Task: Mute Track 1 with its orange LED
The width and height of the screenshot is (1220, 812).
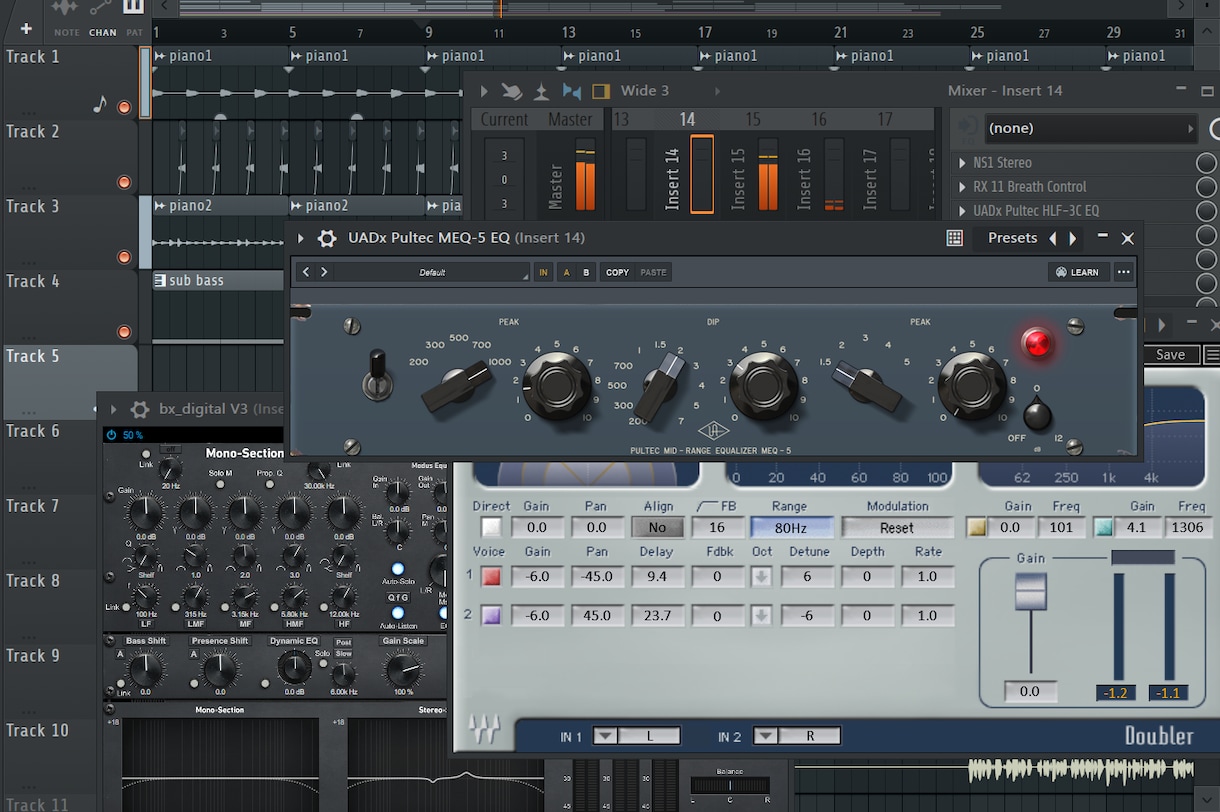Action: [124, 107]
